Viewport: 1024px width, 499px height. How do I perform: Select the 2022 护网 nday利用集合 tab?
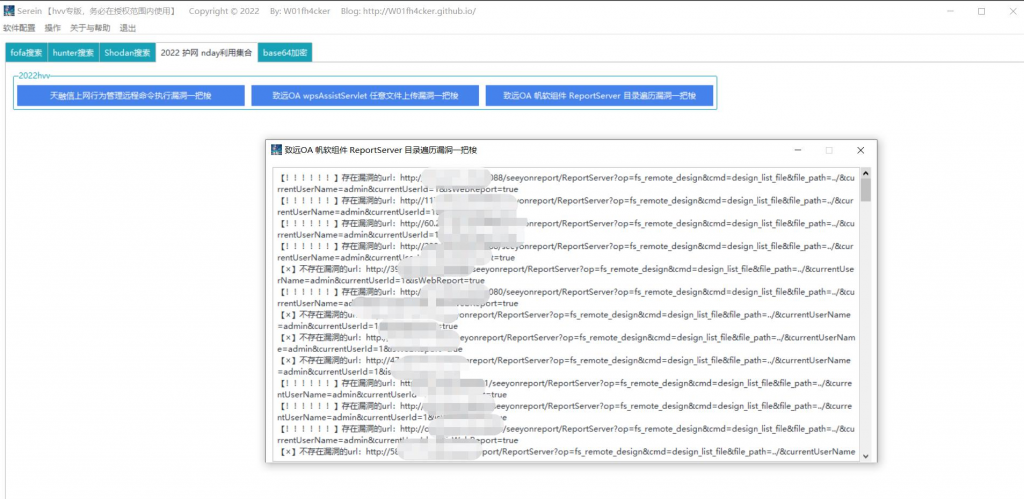(x=206, y=53)
